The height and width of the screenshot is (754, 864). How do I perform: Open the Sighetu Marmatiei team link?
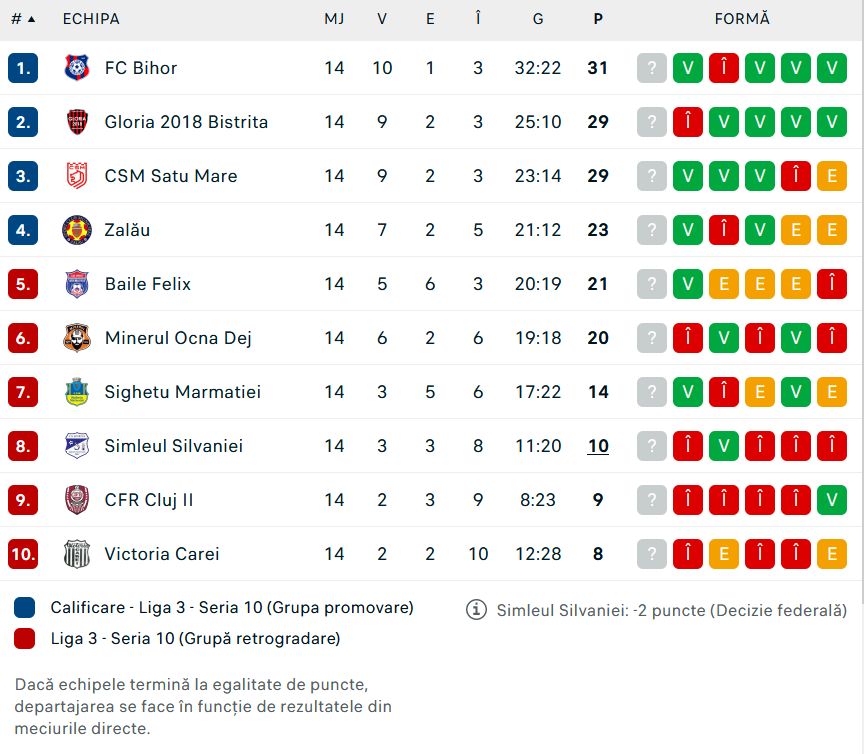pyautogui.click(x=182, y=392)
